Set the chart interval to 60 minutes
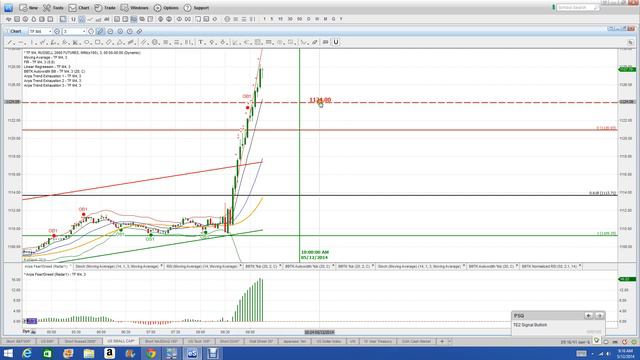 pos(300,19)
